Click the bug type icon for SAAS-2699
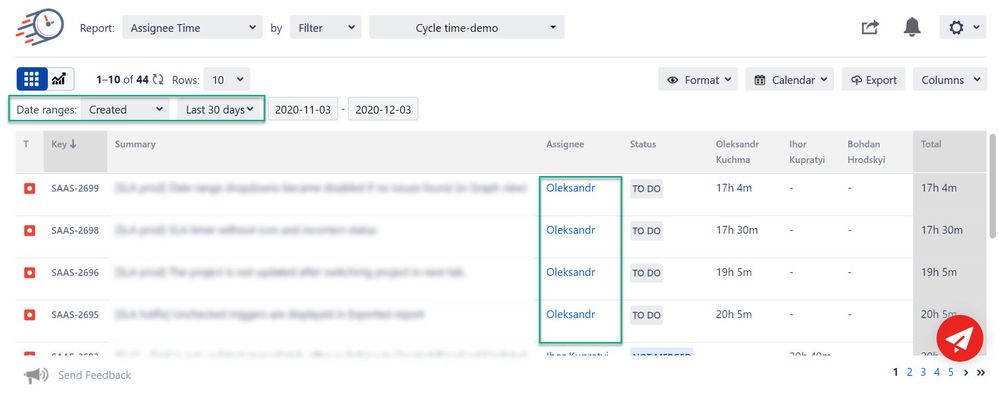This screenshot has width=999, height=404. point(29,189)
